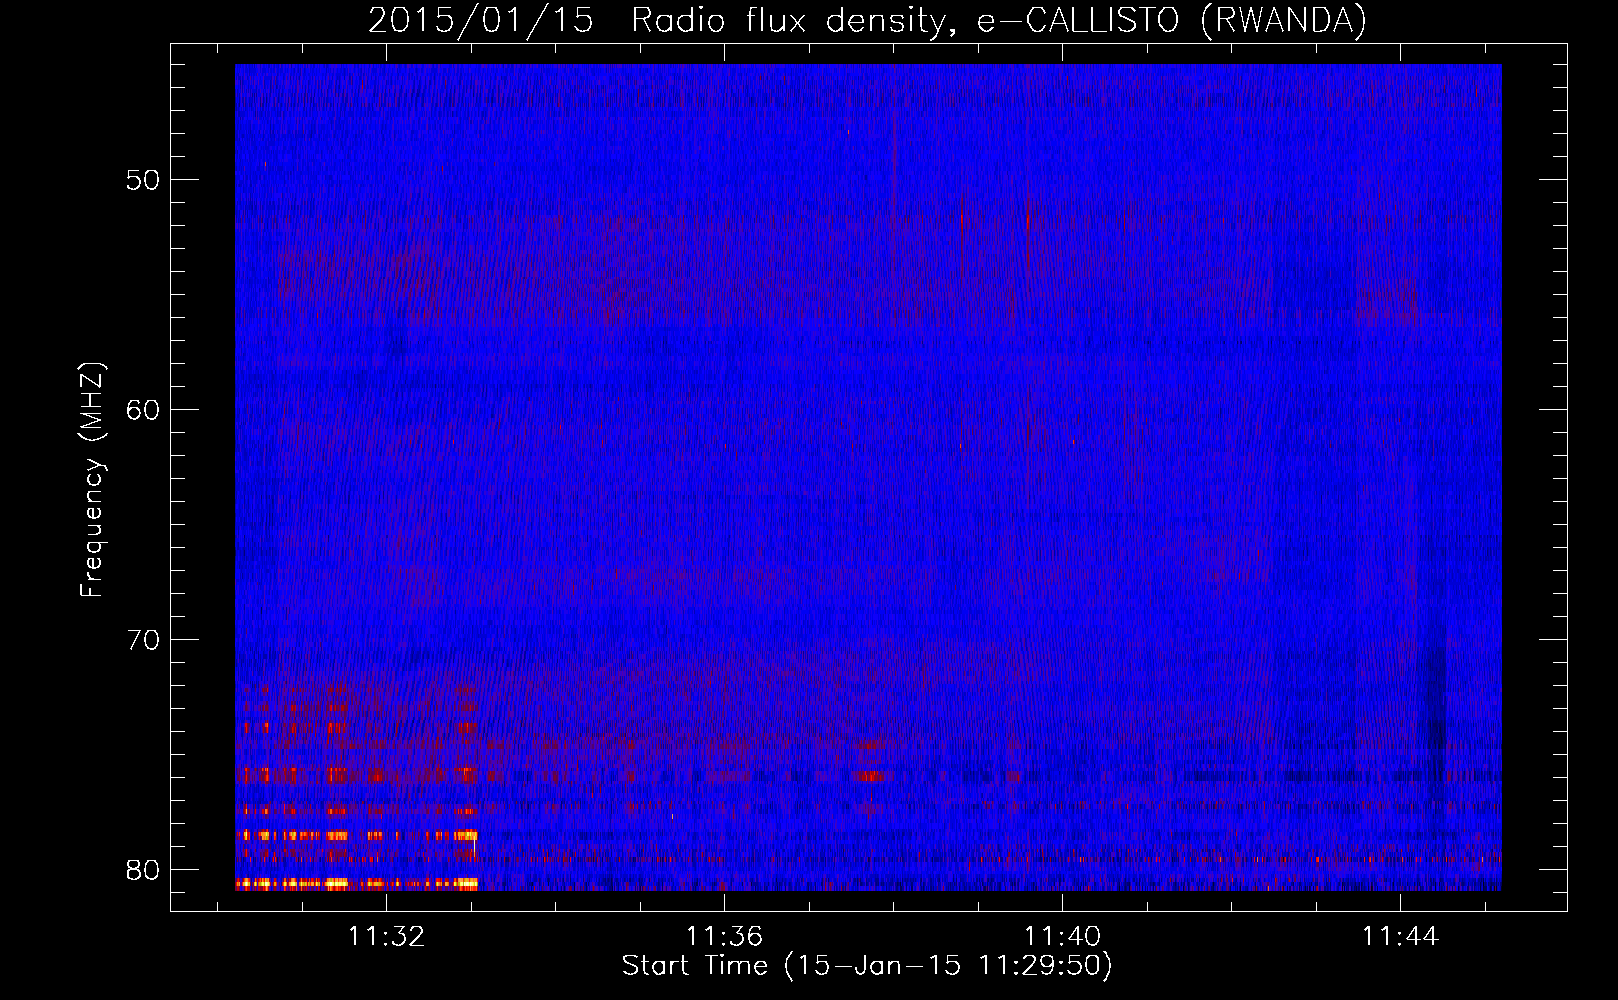Click the 11:40 time tick label

(1062, 936)
